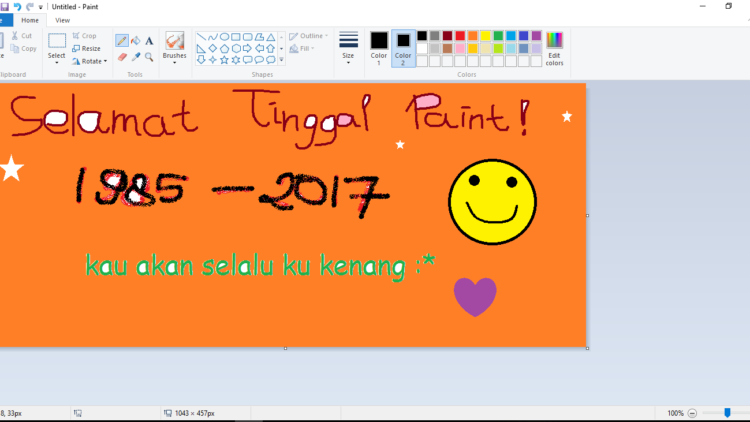Pick the purple color swatch
750x422 pixels.
[537, 36]
